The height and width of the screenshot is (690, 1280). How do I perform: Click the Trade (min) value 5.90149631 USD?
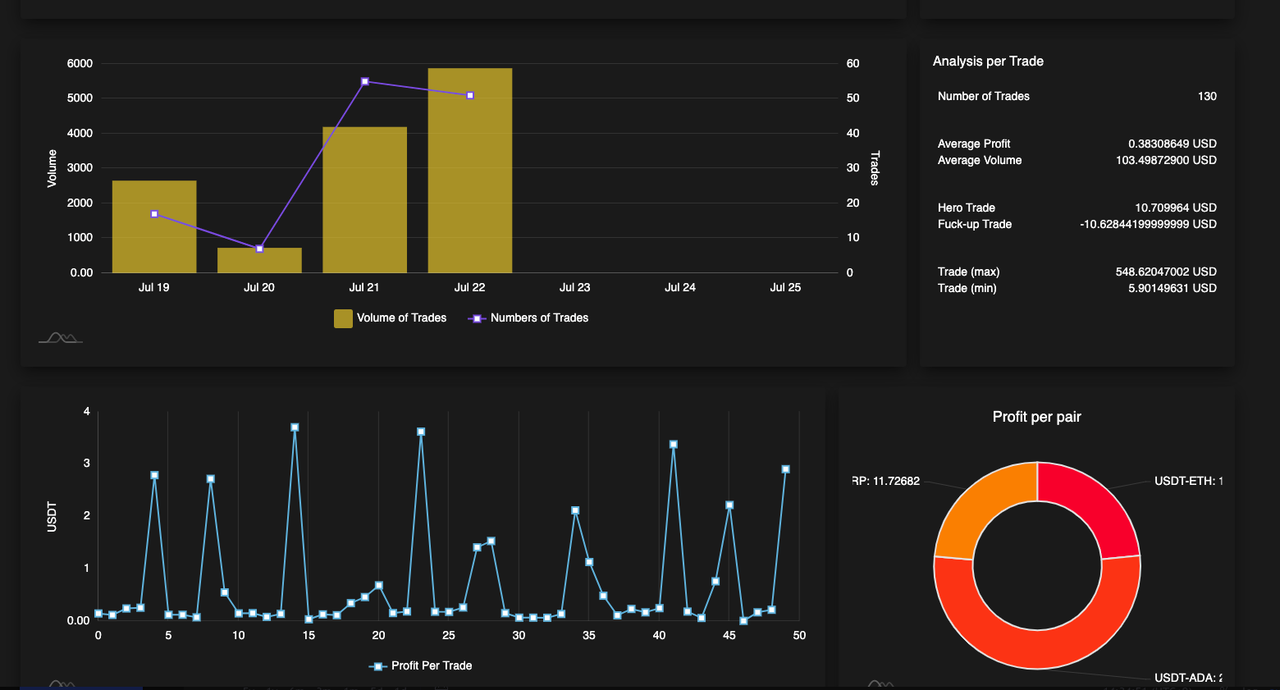pos(1172,288)
